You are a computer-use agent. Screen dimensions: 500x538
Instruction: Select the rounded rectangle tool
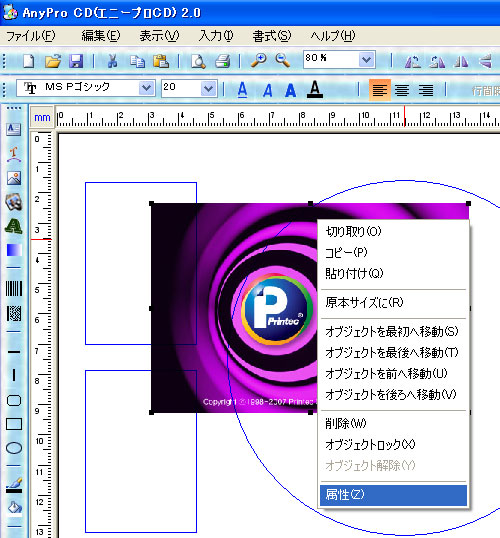pyautogui.click(x=14, y=400)
